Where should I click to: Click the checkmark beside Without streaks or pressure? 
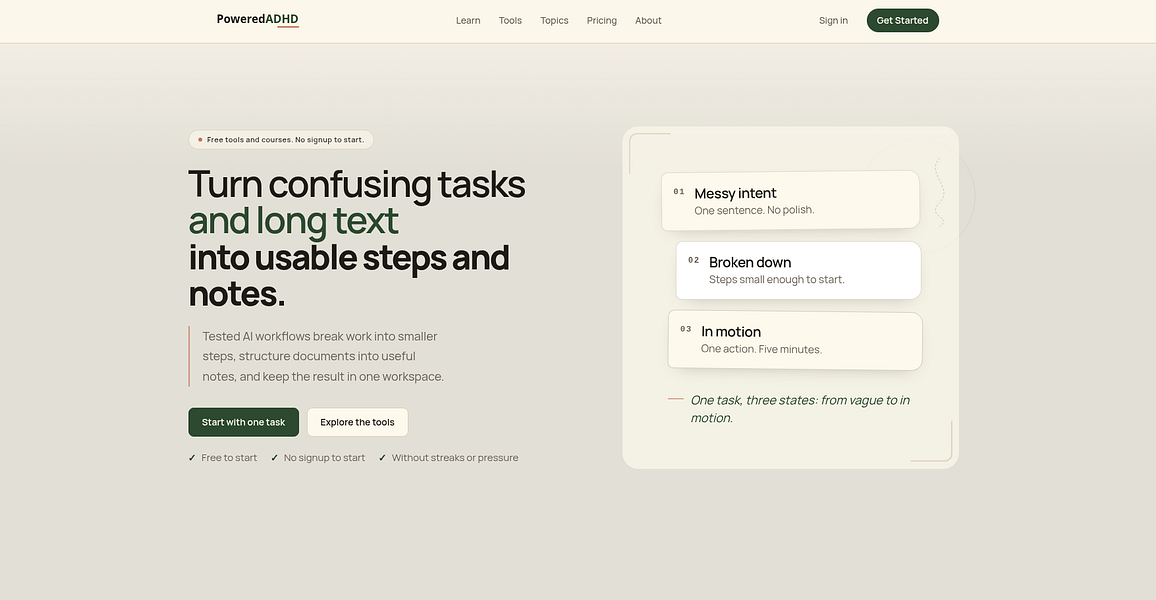383,458
